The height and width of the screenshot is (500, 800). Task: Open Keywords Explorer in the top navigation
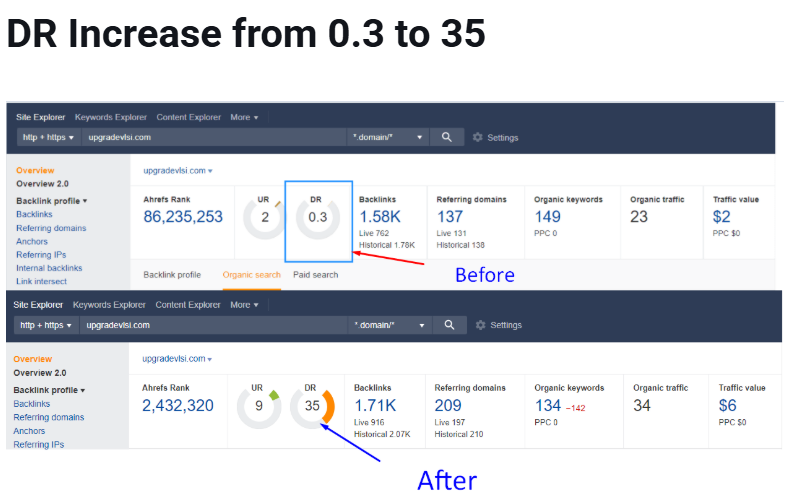click(111, 117)
